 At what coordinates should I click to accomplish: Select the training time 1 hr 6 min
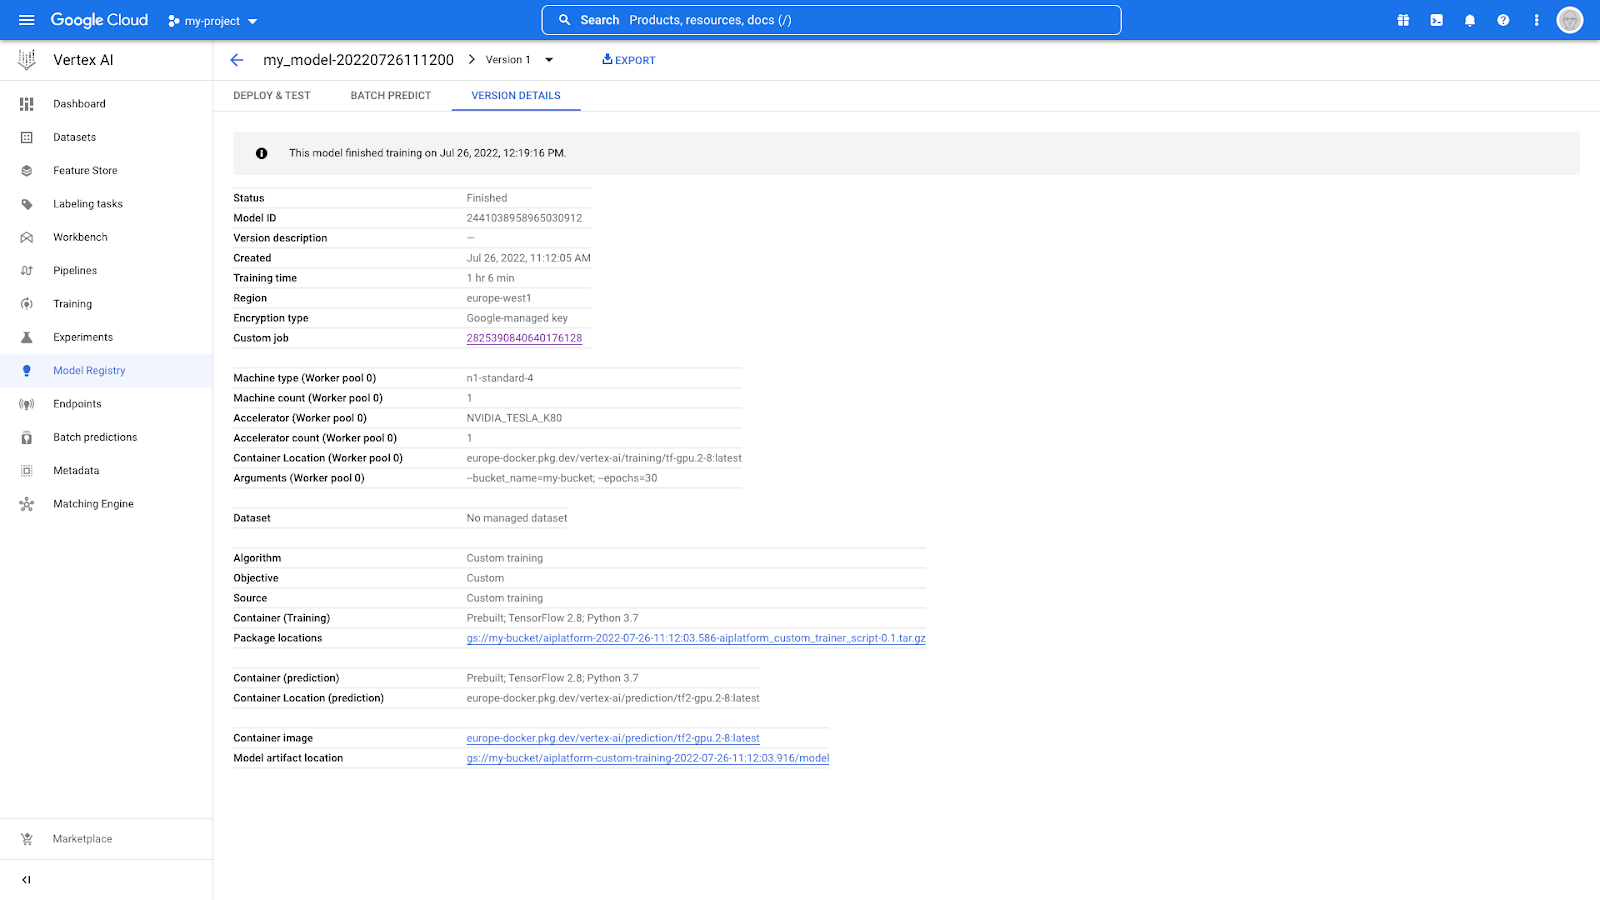(490, 278)
